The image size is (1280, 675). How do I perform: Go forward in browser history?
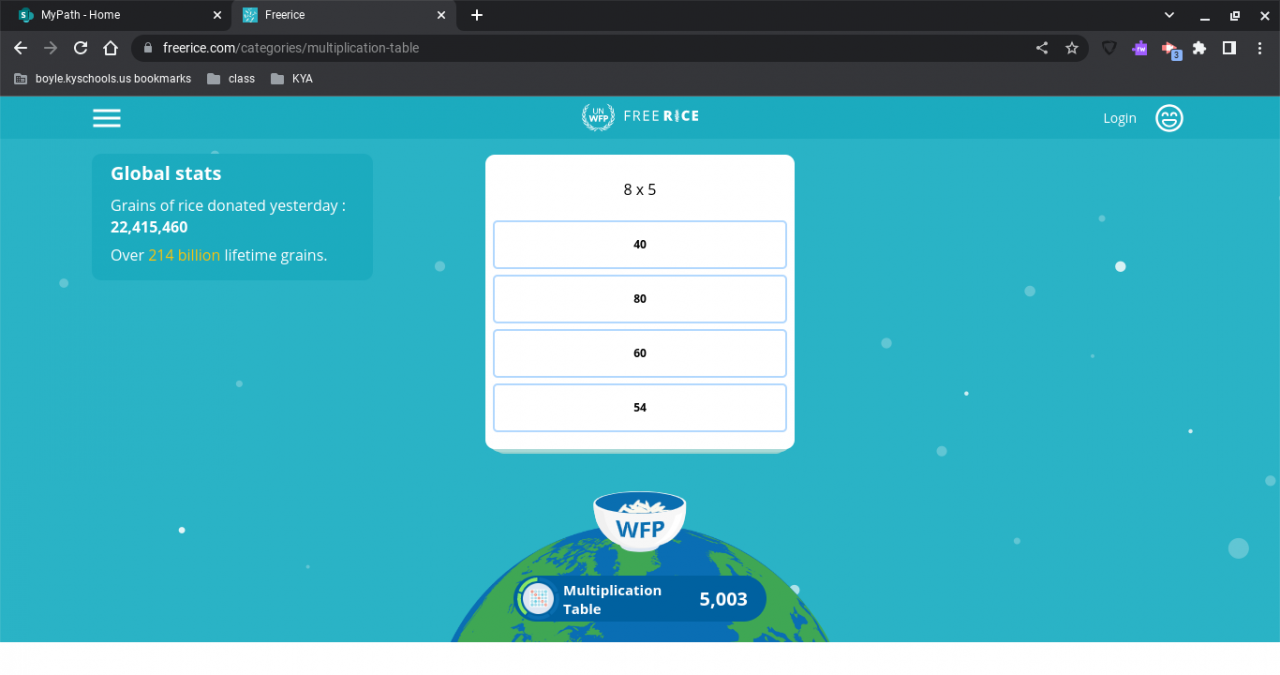point(50,48)
